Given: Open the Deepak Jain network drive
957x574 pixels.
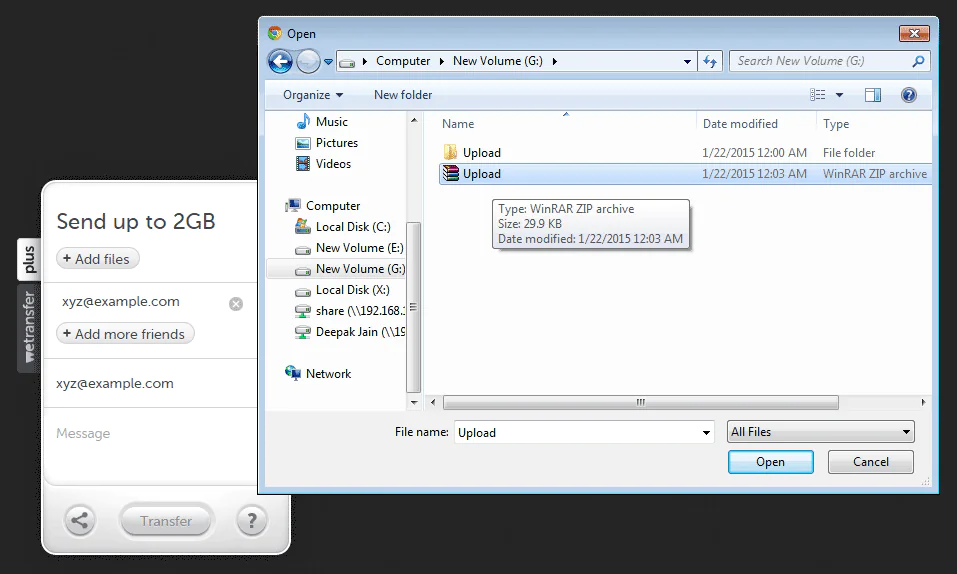Looking at the screenshot, I should click(359, 332).
